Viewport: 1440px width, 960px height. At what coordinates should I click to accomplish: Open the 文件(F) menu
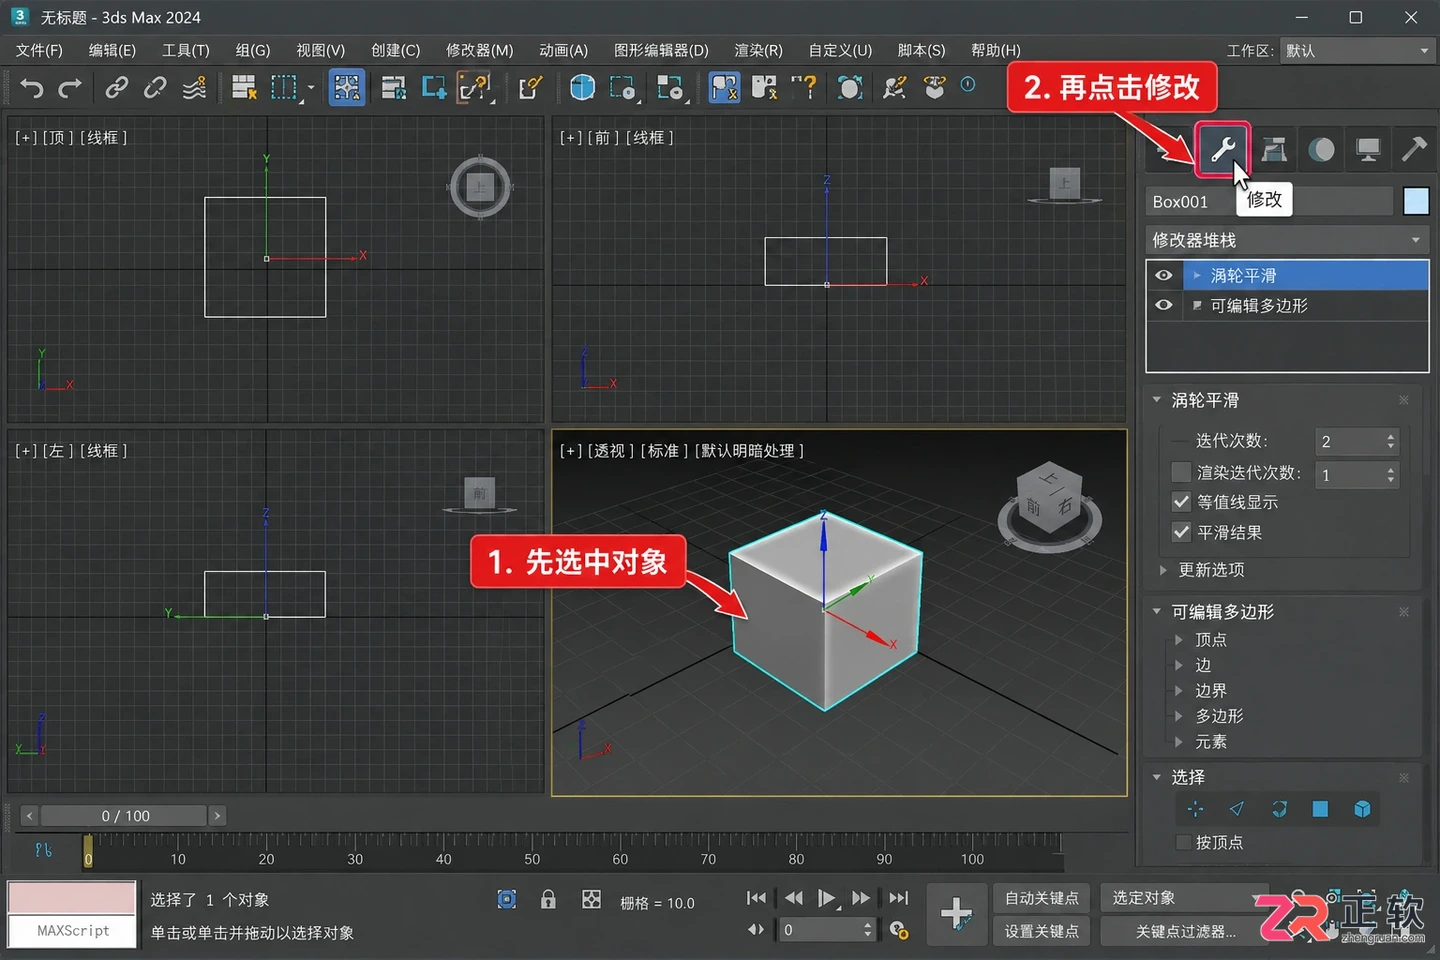tap(39, 50)
